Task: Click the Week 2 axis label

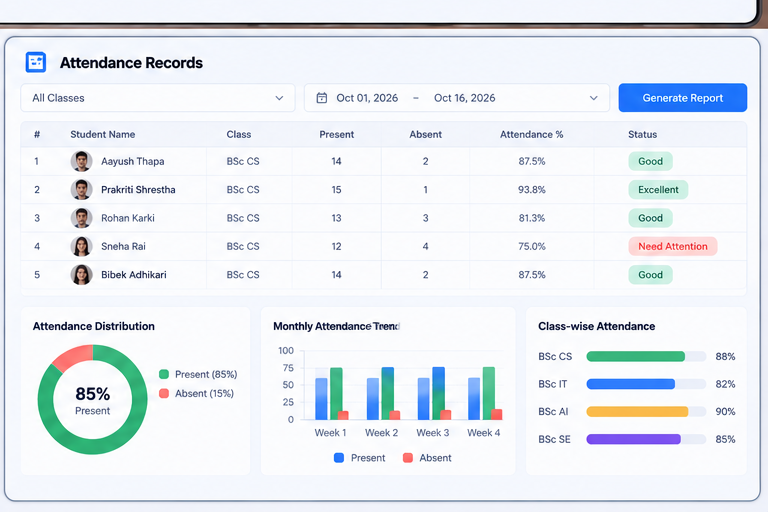Action: tap(382, 433)
